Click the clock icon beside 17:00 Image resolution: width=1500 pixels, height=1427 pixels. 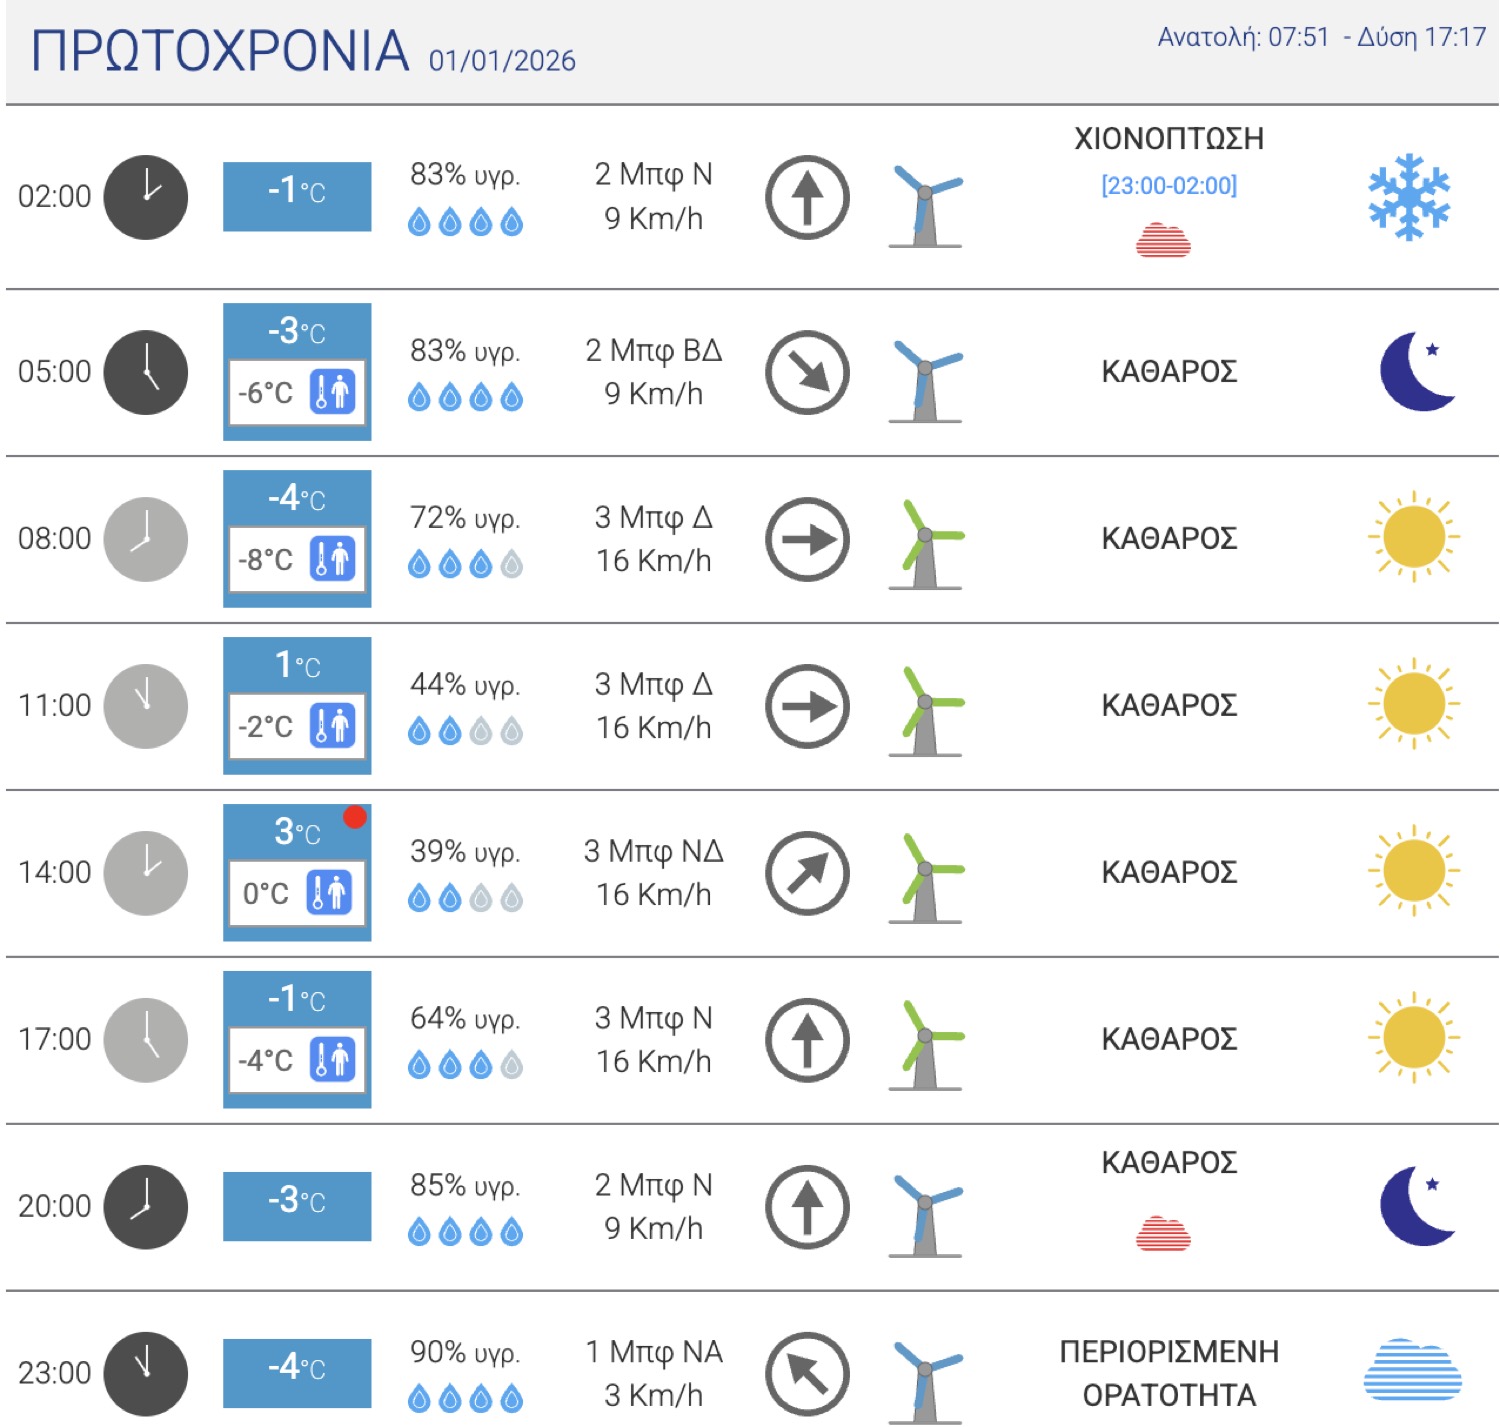146,1040
